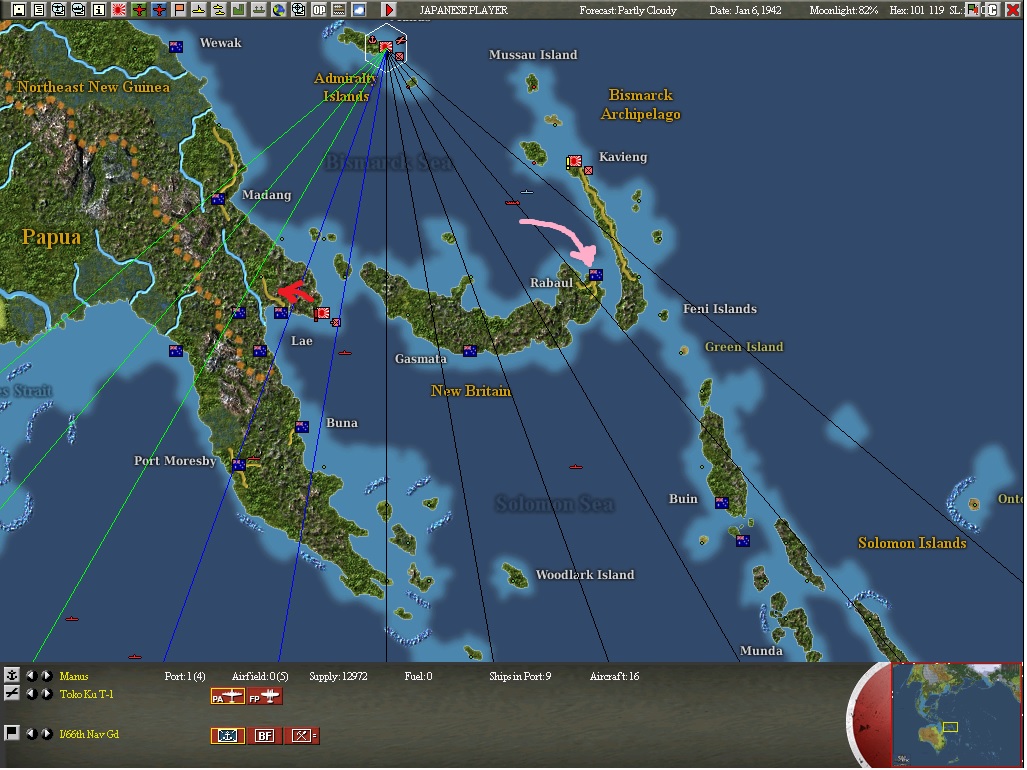Click the 'Port: 1 (4)' readout
The width and height of the screenshot is (1027, 770).
(x=185, y=676)
